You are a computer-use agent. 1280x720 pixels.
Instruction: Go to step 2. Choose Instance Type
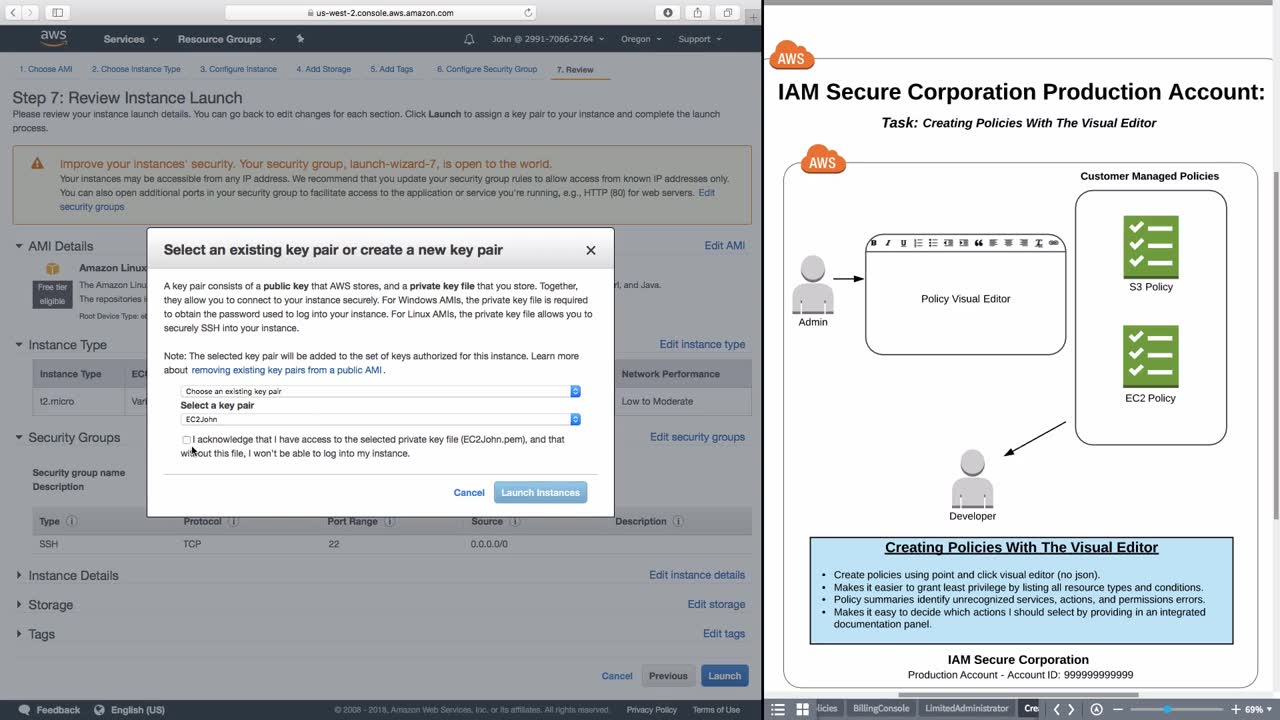(x=136, y=70)
